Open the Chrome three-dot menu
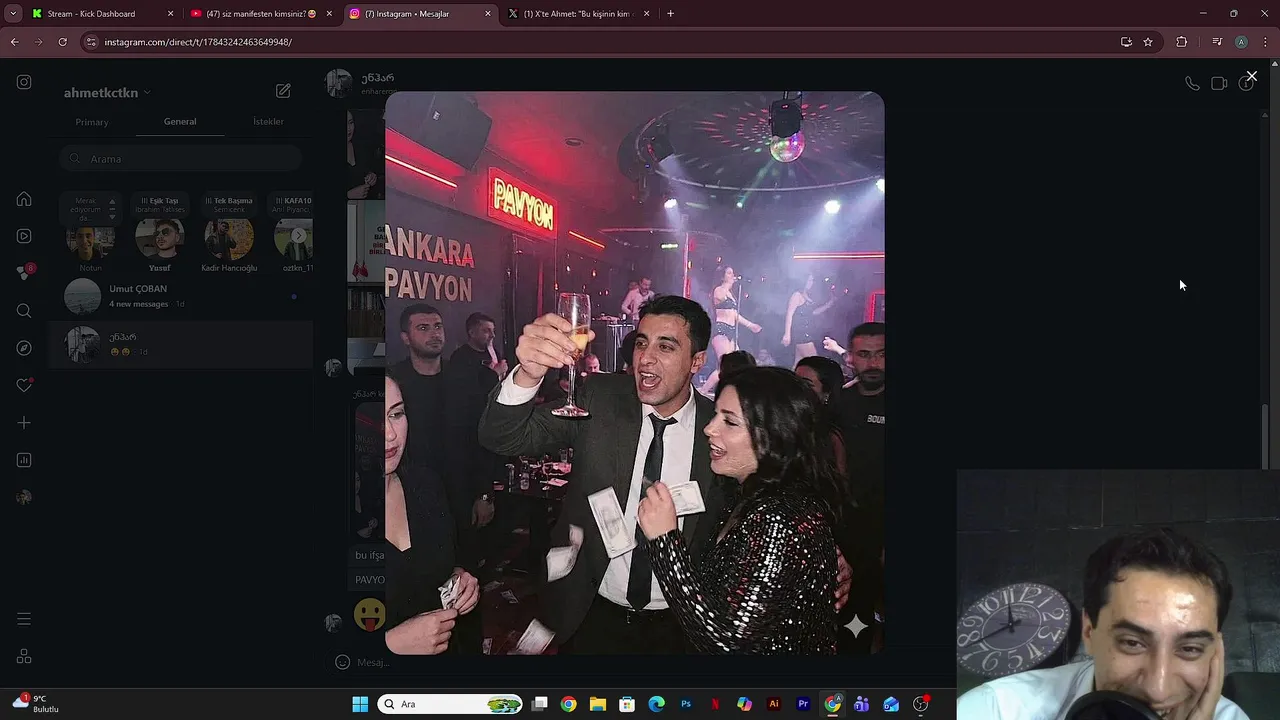The image size is (1280, 720). click(1265, 42)
